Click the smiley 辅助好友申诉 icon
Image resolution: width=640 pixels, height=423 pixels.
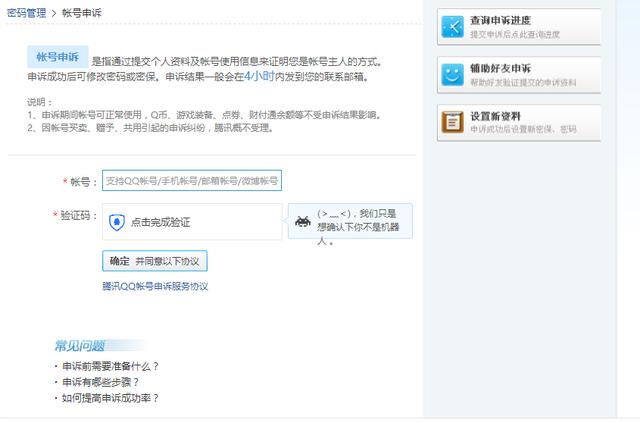[453, 75]
